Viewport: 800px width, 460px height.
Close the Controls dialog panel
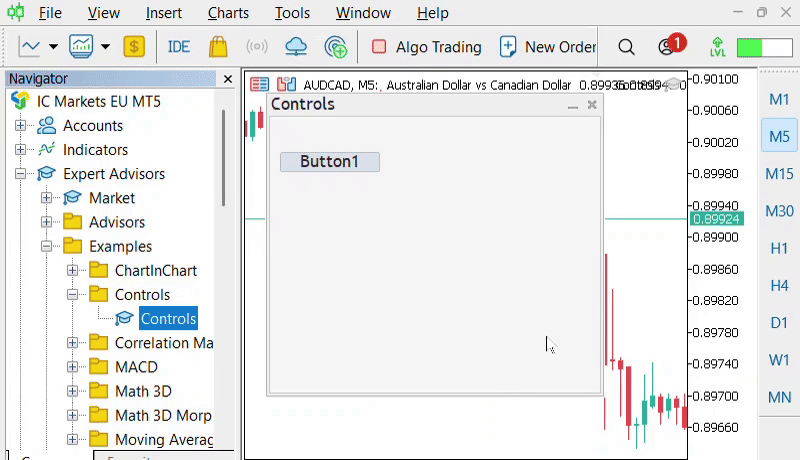[592, 105]
